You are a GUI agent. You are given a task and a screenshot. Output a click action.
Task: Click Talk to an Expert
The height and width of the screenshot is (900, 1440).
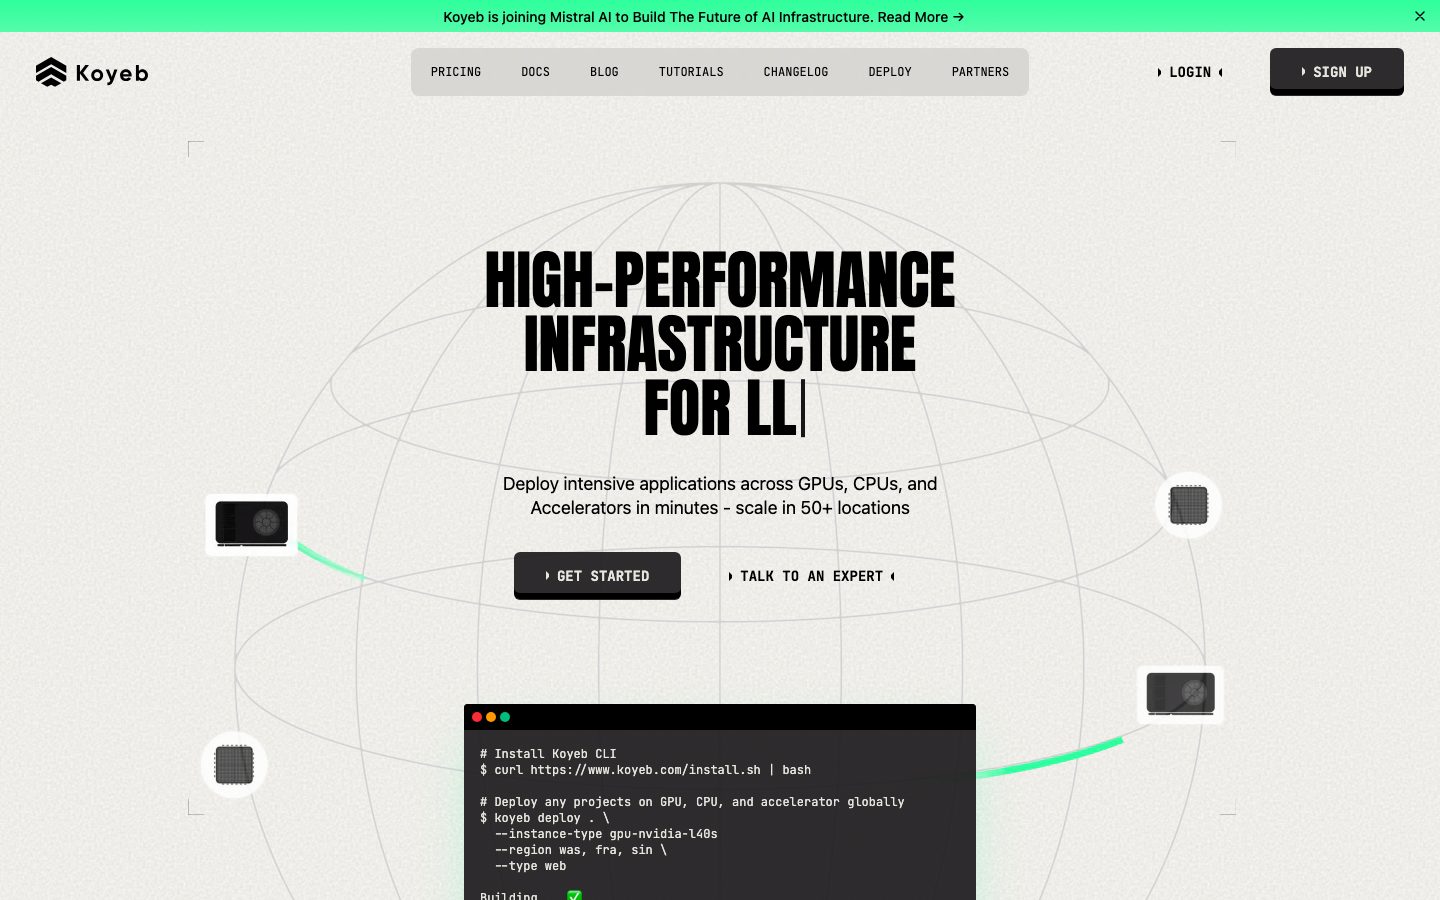point(811,576)
